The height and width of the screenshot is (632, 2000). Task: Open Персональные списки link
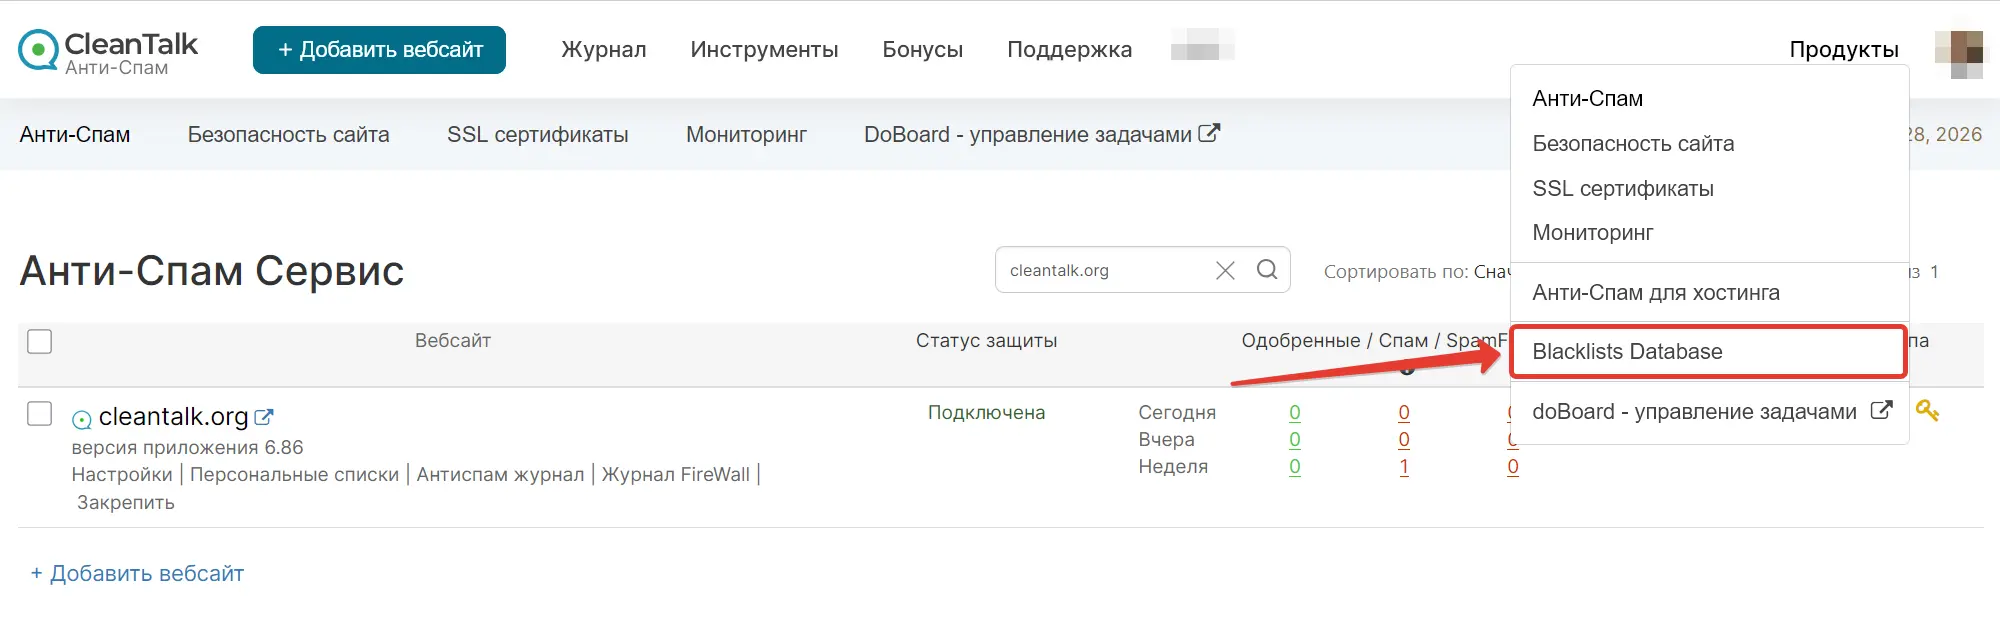[294, 475]
